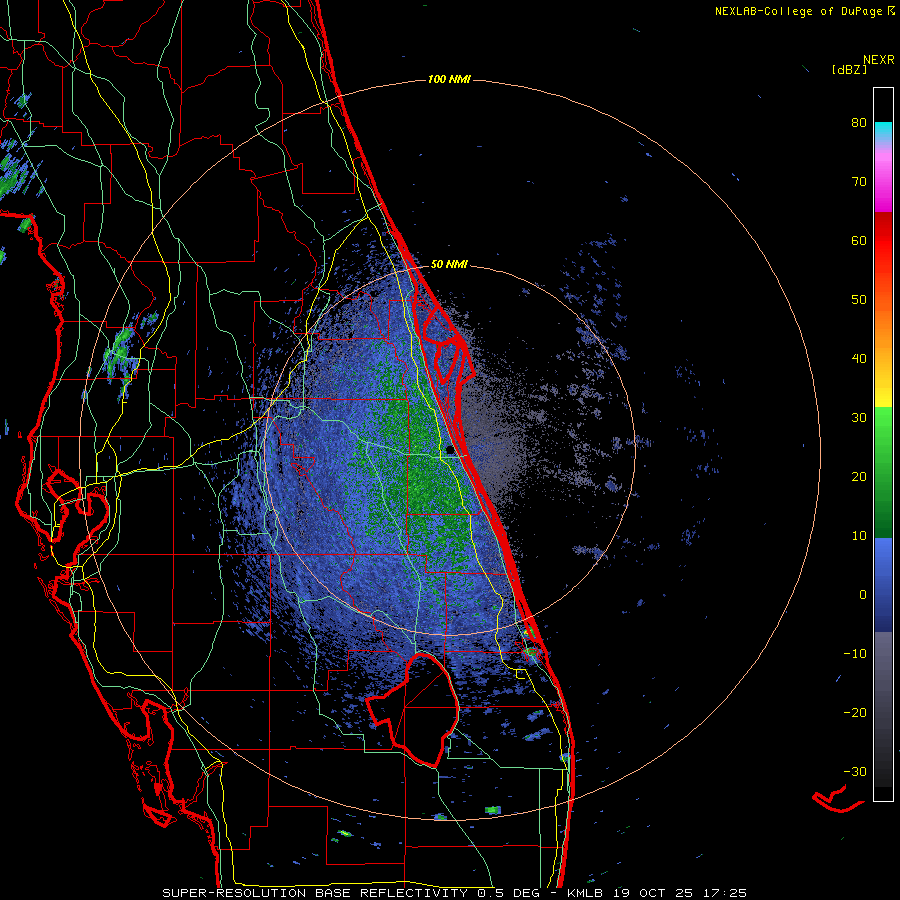Click the dBZ unit label
900x900 pixels.
(x=849, y=69)
